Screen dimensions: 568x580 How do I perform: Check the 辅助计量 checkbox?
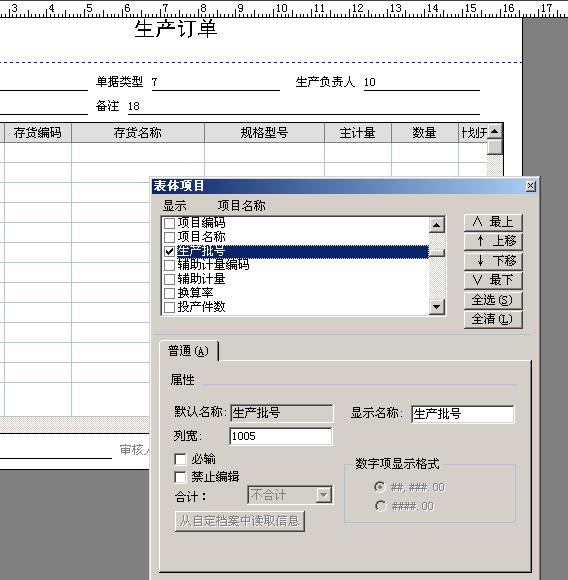(169, 279)
